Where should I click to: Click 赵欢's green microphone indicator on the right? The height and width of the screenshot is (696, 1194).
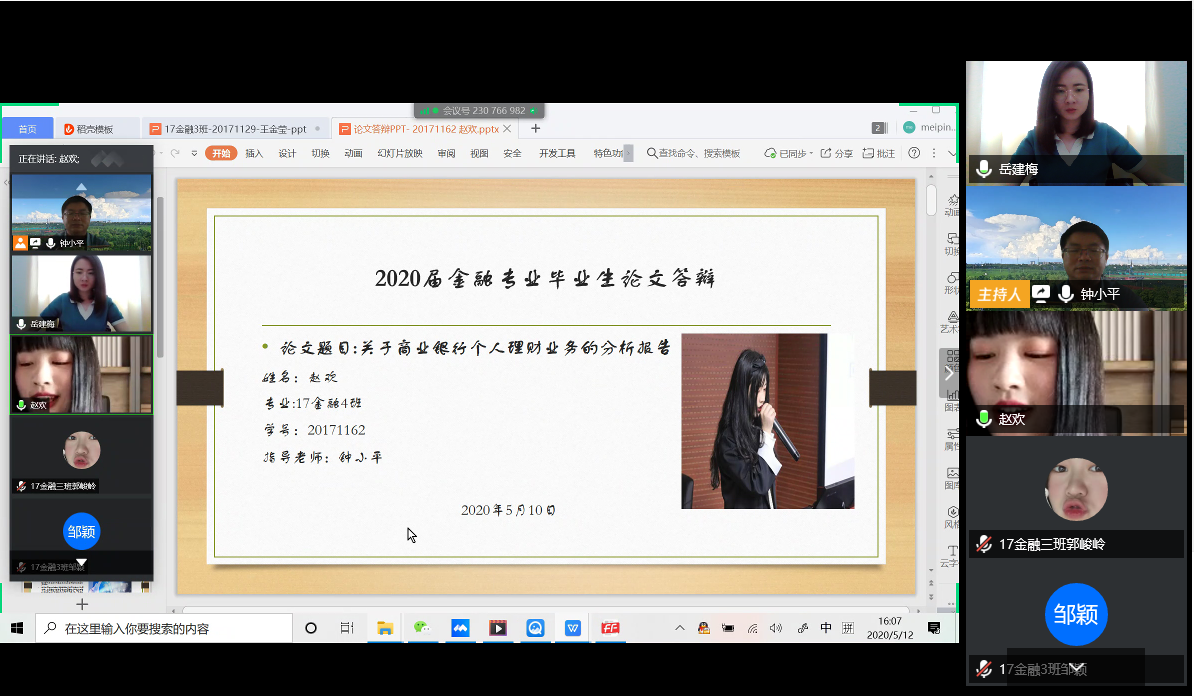point(984,419)
